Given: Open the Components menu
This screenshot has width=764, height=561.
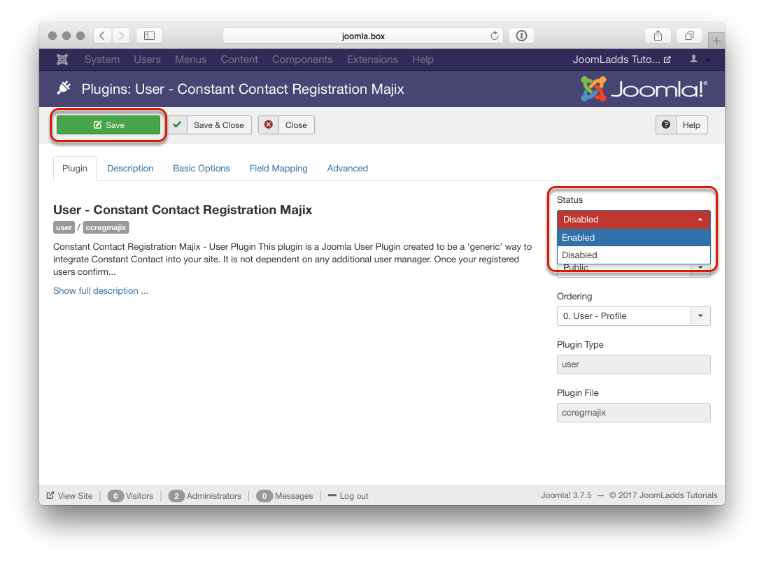Looking at the screenshot, I should tap(302, 59).
